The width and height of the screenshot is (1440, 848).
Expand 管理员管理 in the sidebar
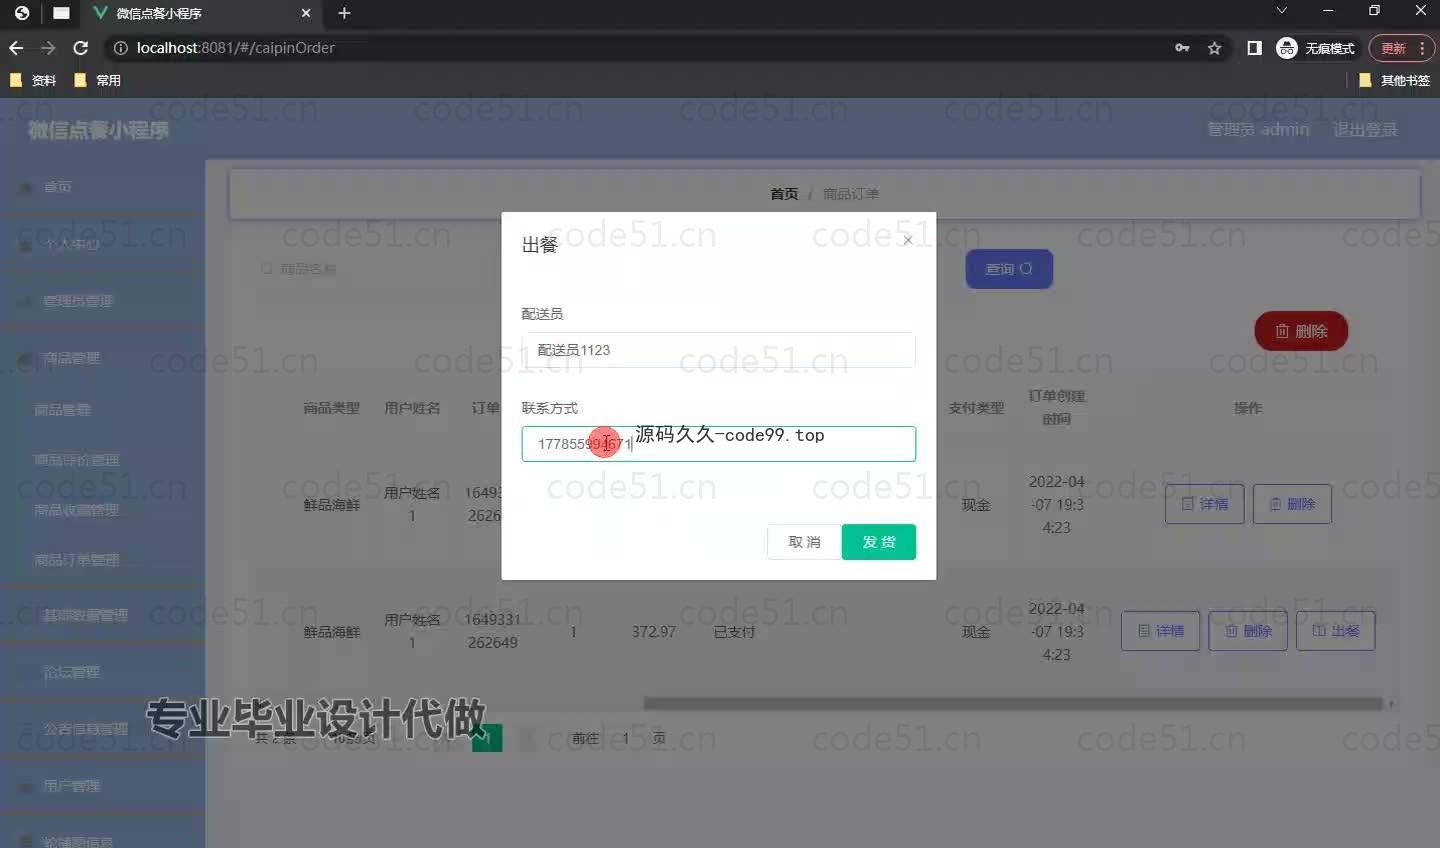pos(102,301)
